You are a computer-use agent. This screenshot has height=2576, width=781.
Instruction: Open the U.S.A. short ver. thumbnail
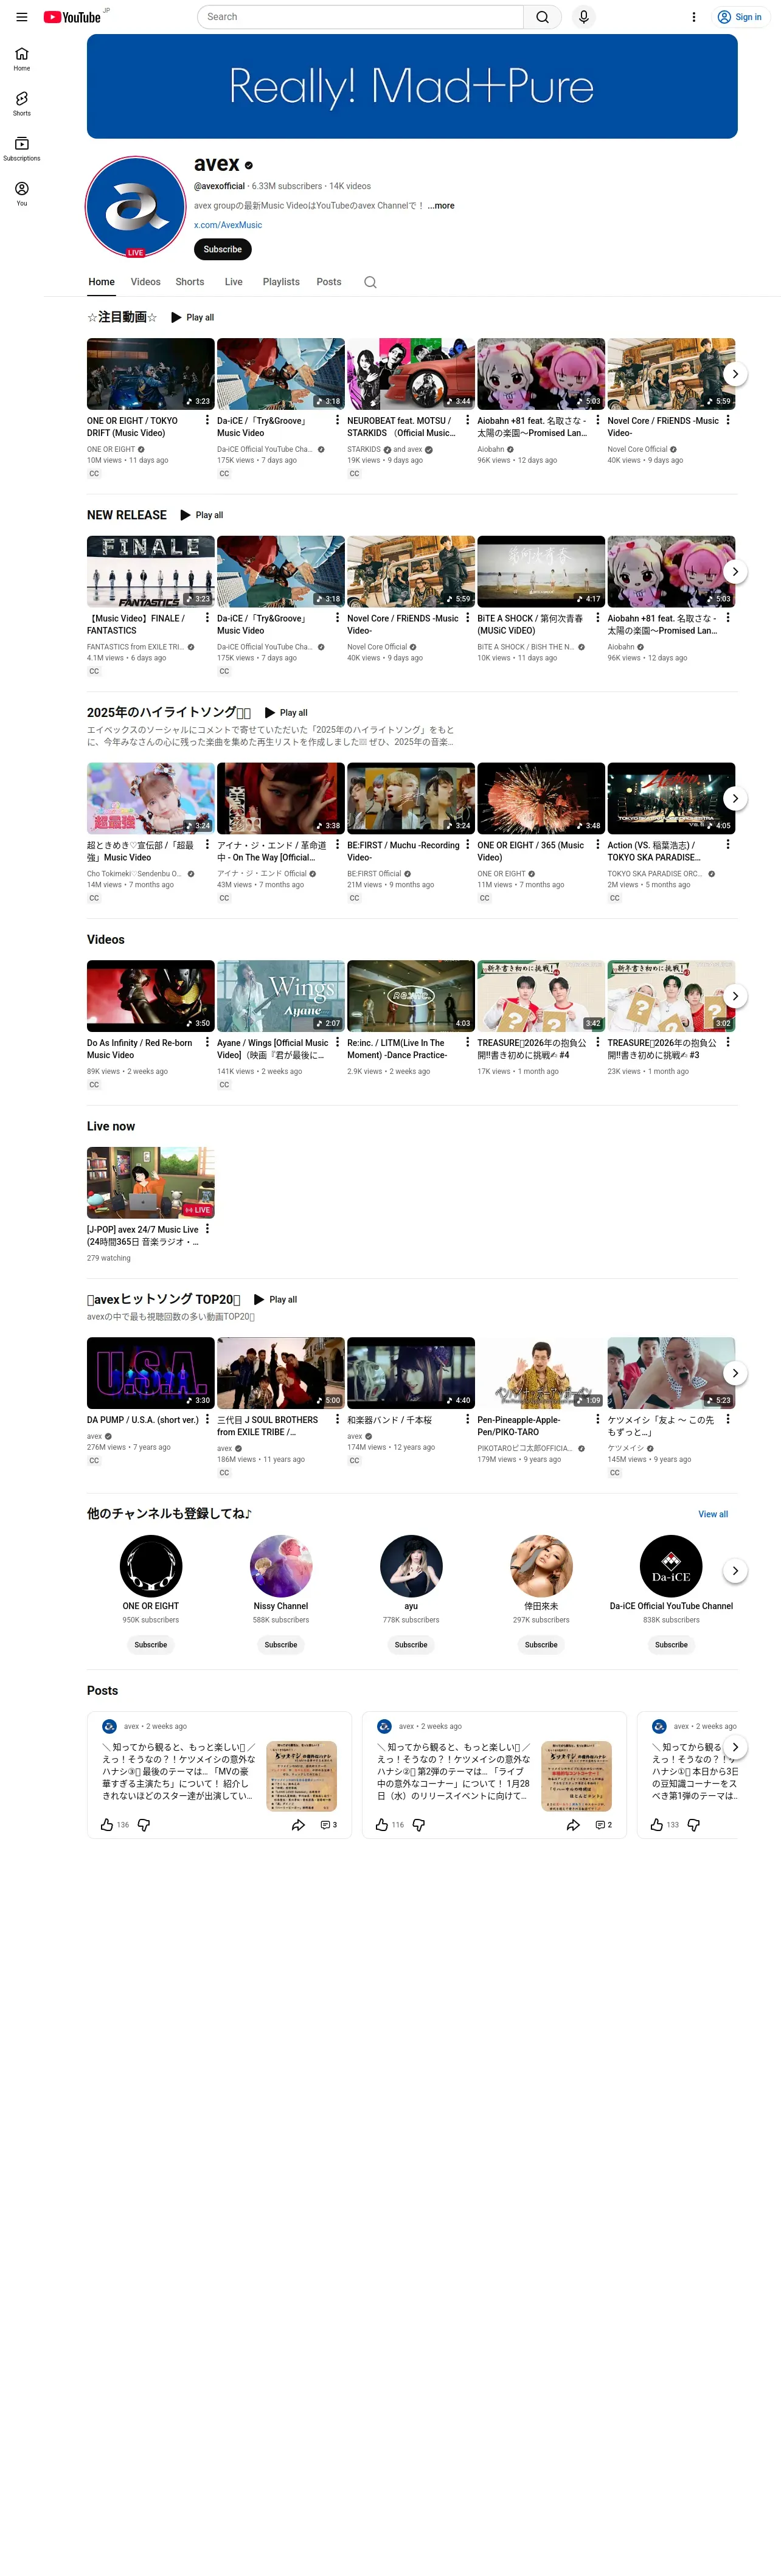(x=151, y=1374)
